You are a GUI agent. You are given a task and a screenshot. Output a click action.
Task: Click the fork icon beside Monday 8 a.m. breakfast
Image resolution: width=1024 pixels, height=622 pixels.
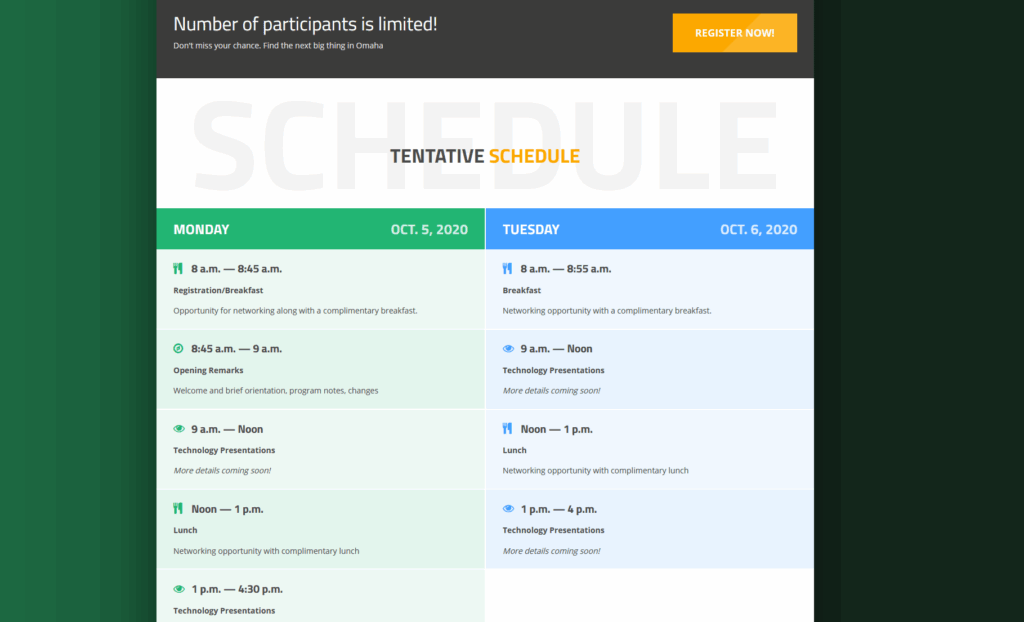[178, 268]
